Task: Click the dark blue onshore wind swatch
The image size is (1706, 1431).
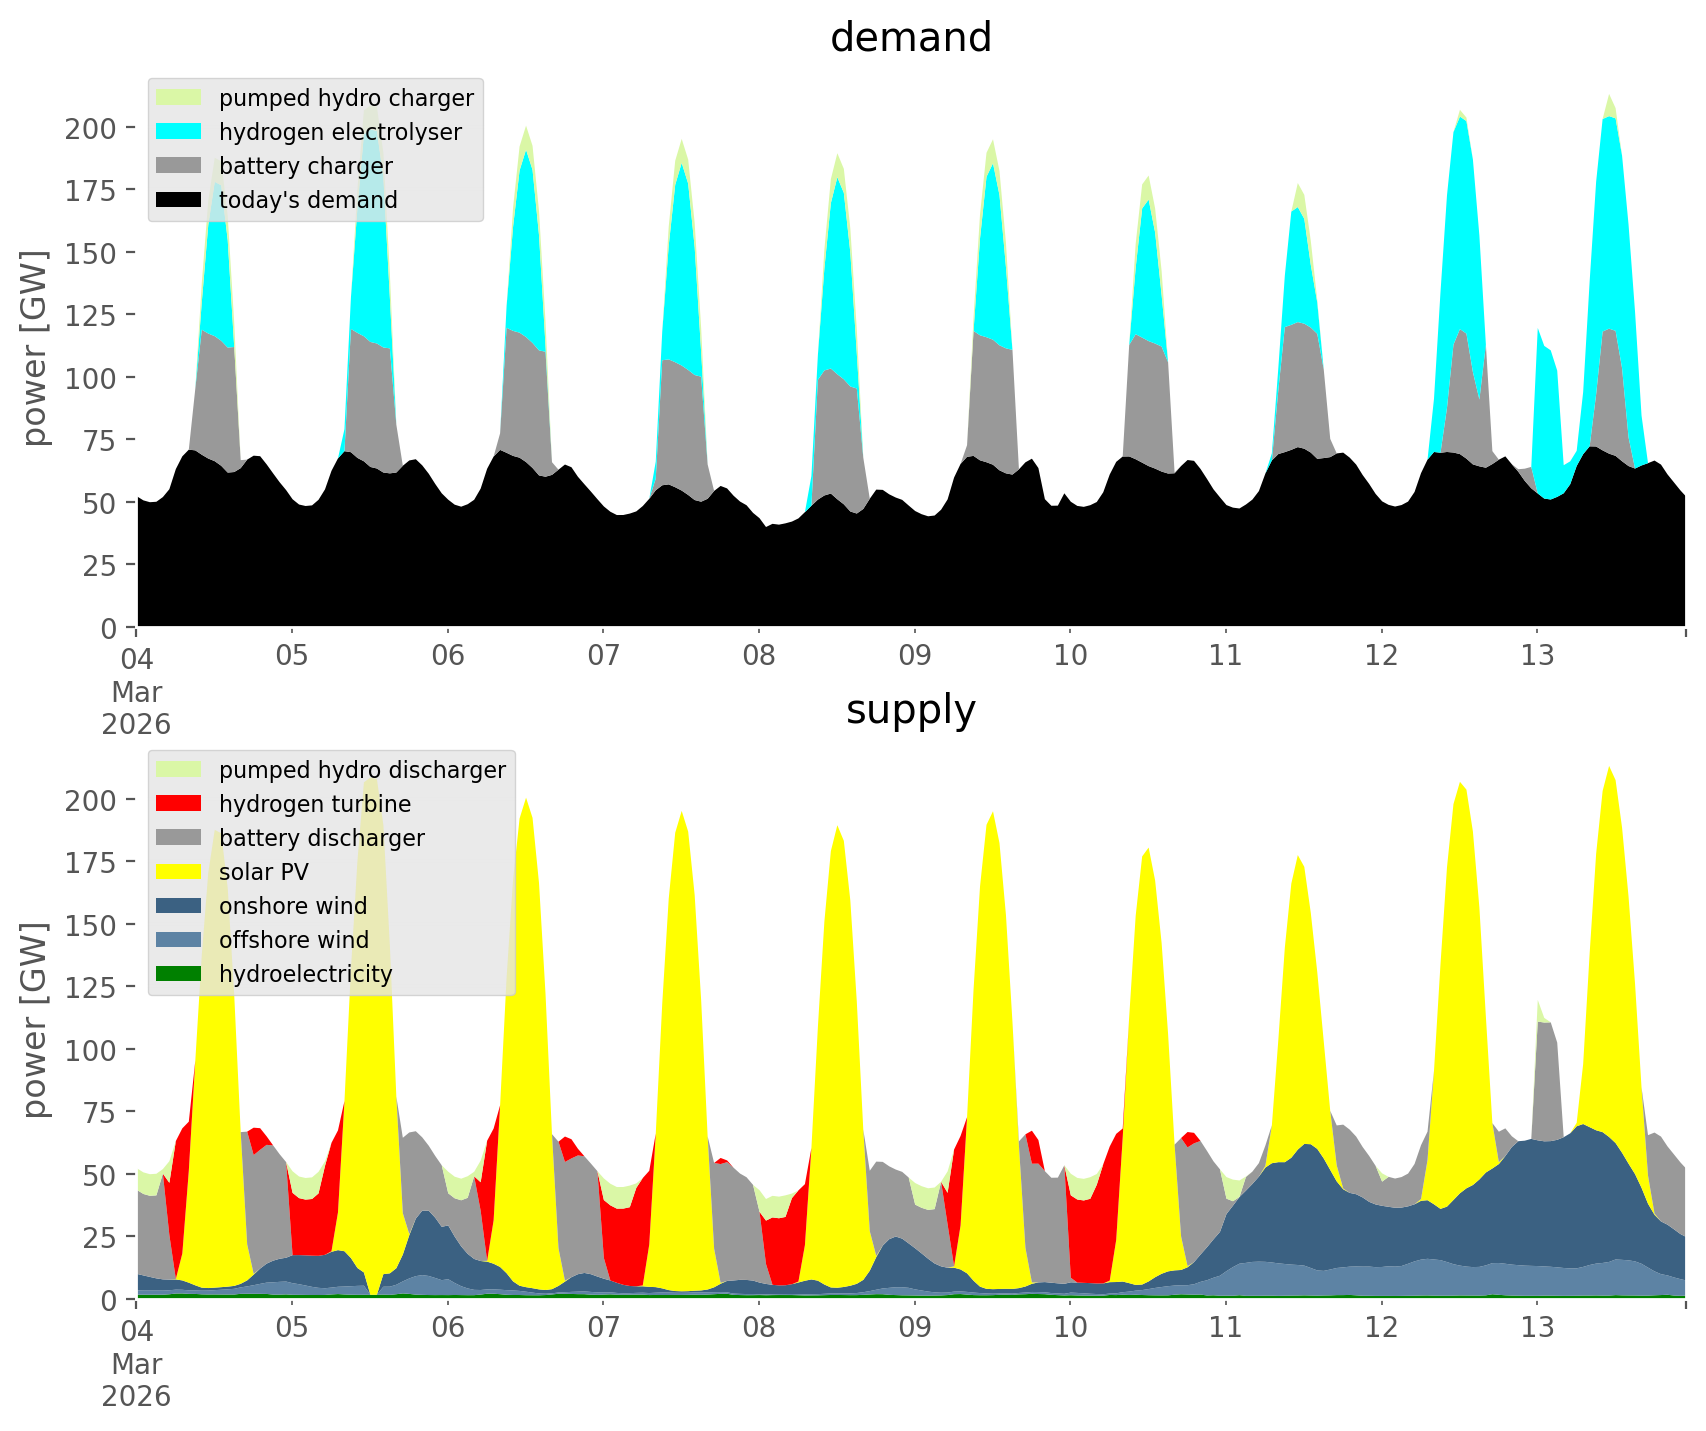Action: (179, 906)
